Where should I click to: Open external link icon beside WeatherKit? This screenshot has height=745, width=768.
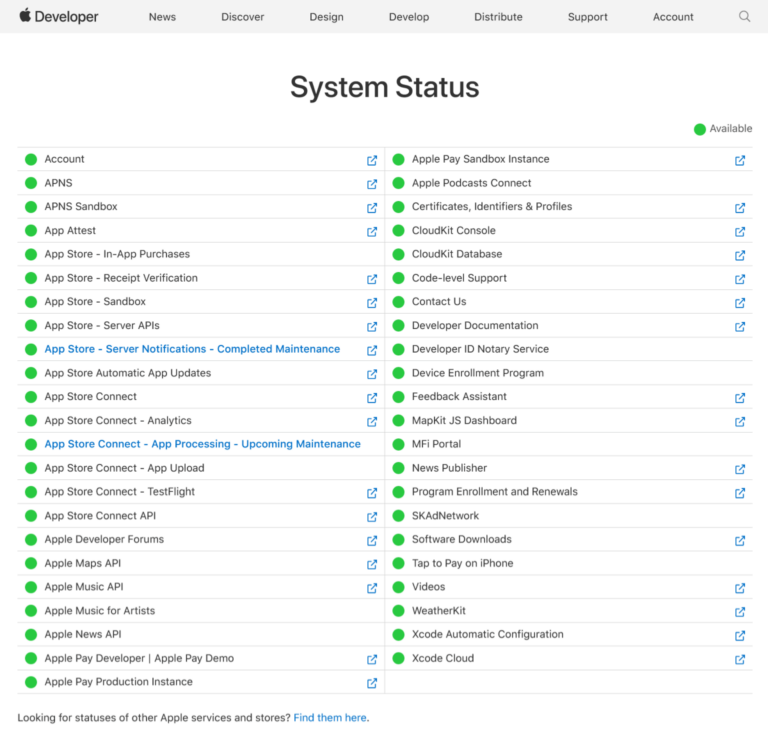[x=740, y=612]
